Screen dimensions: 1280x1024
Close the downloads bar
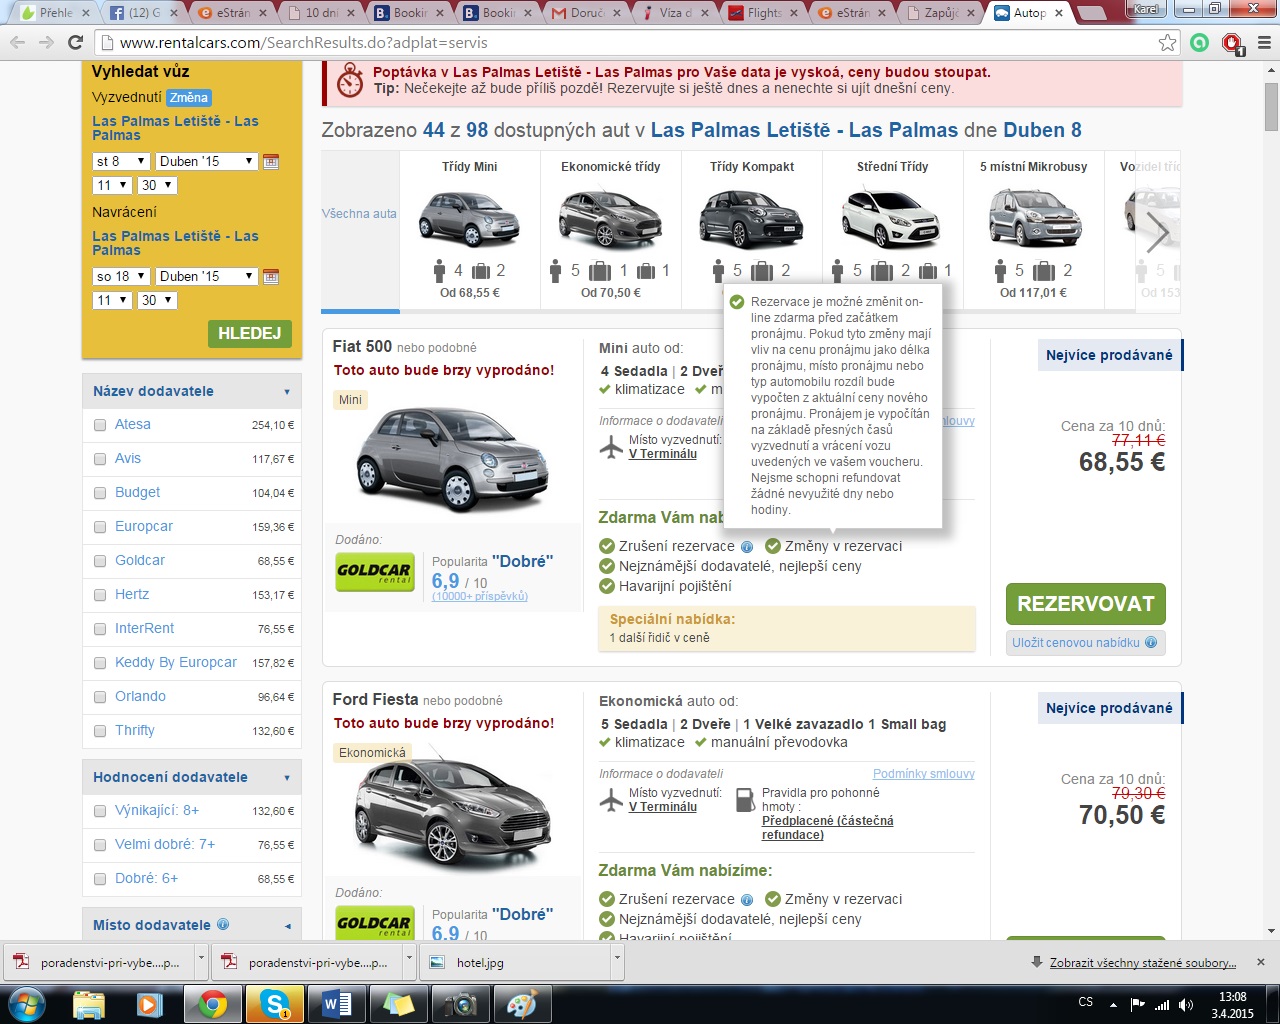1261,962
